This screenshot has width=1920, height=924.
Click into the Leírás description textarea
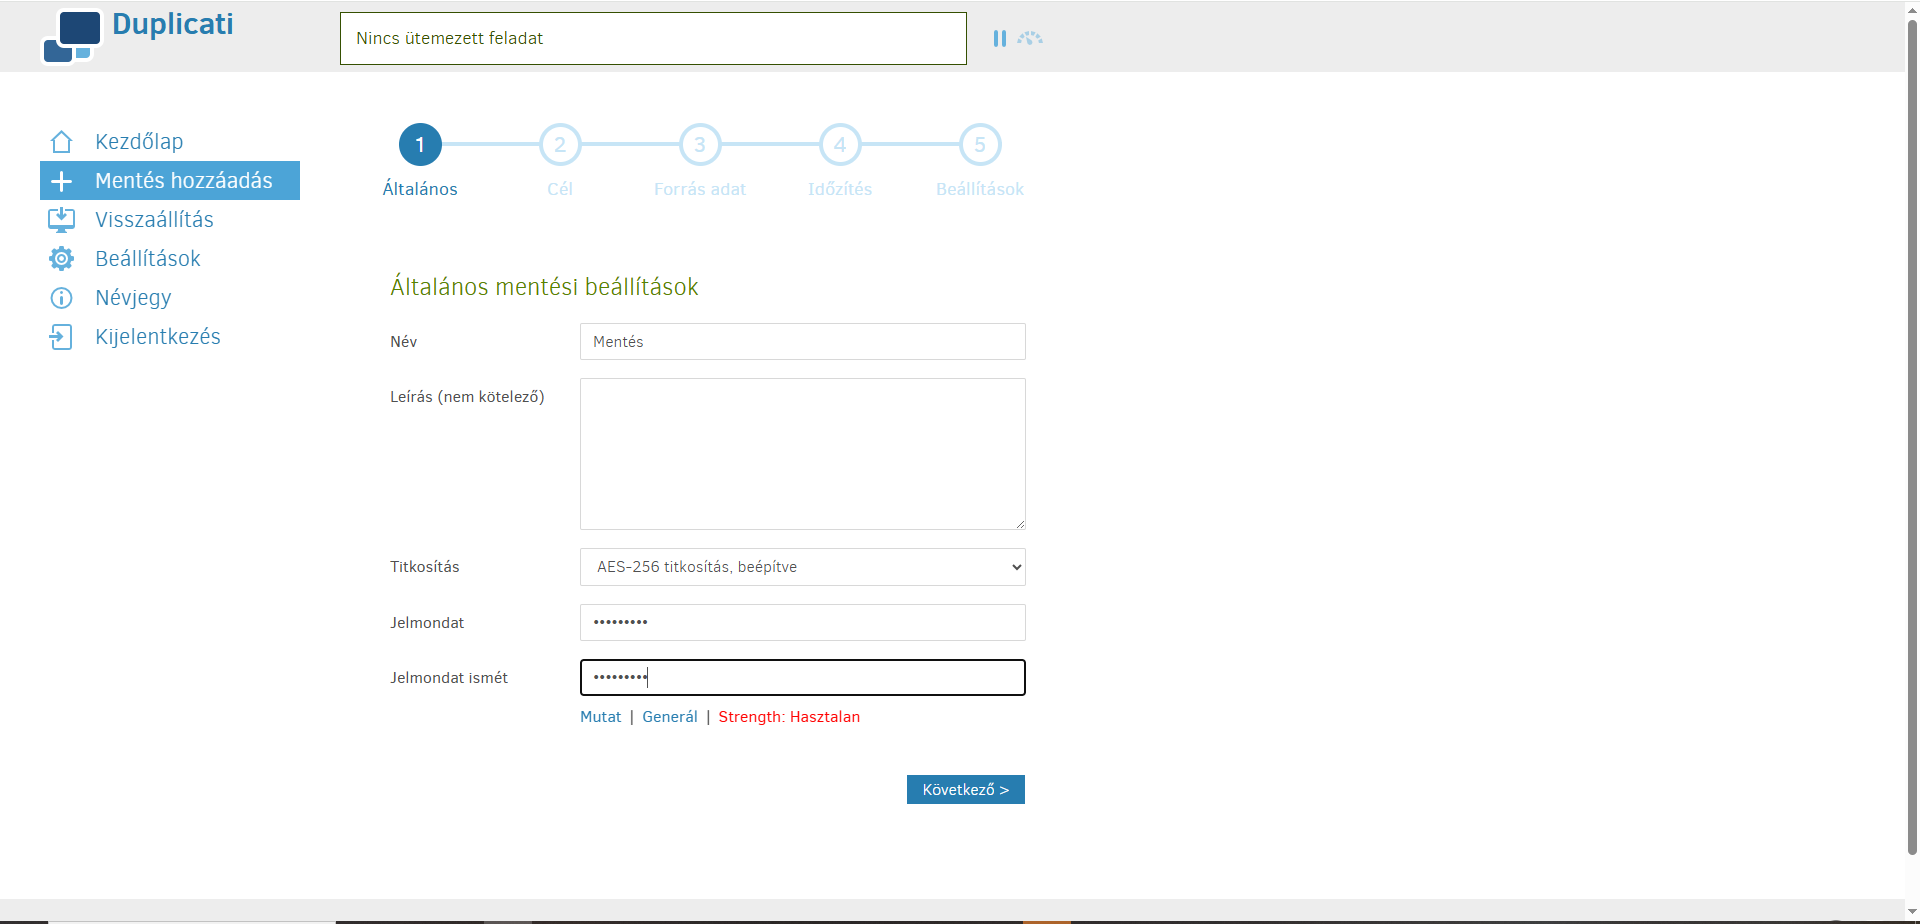802,454
